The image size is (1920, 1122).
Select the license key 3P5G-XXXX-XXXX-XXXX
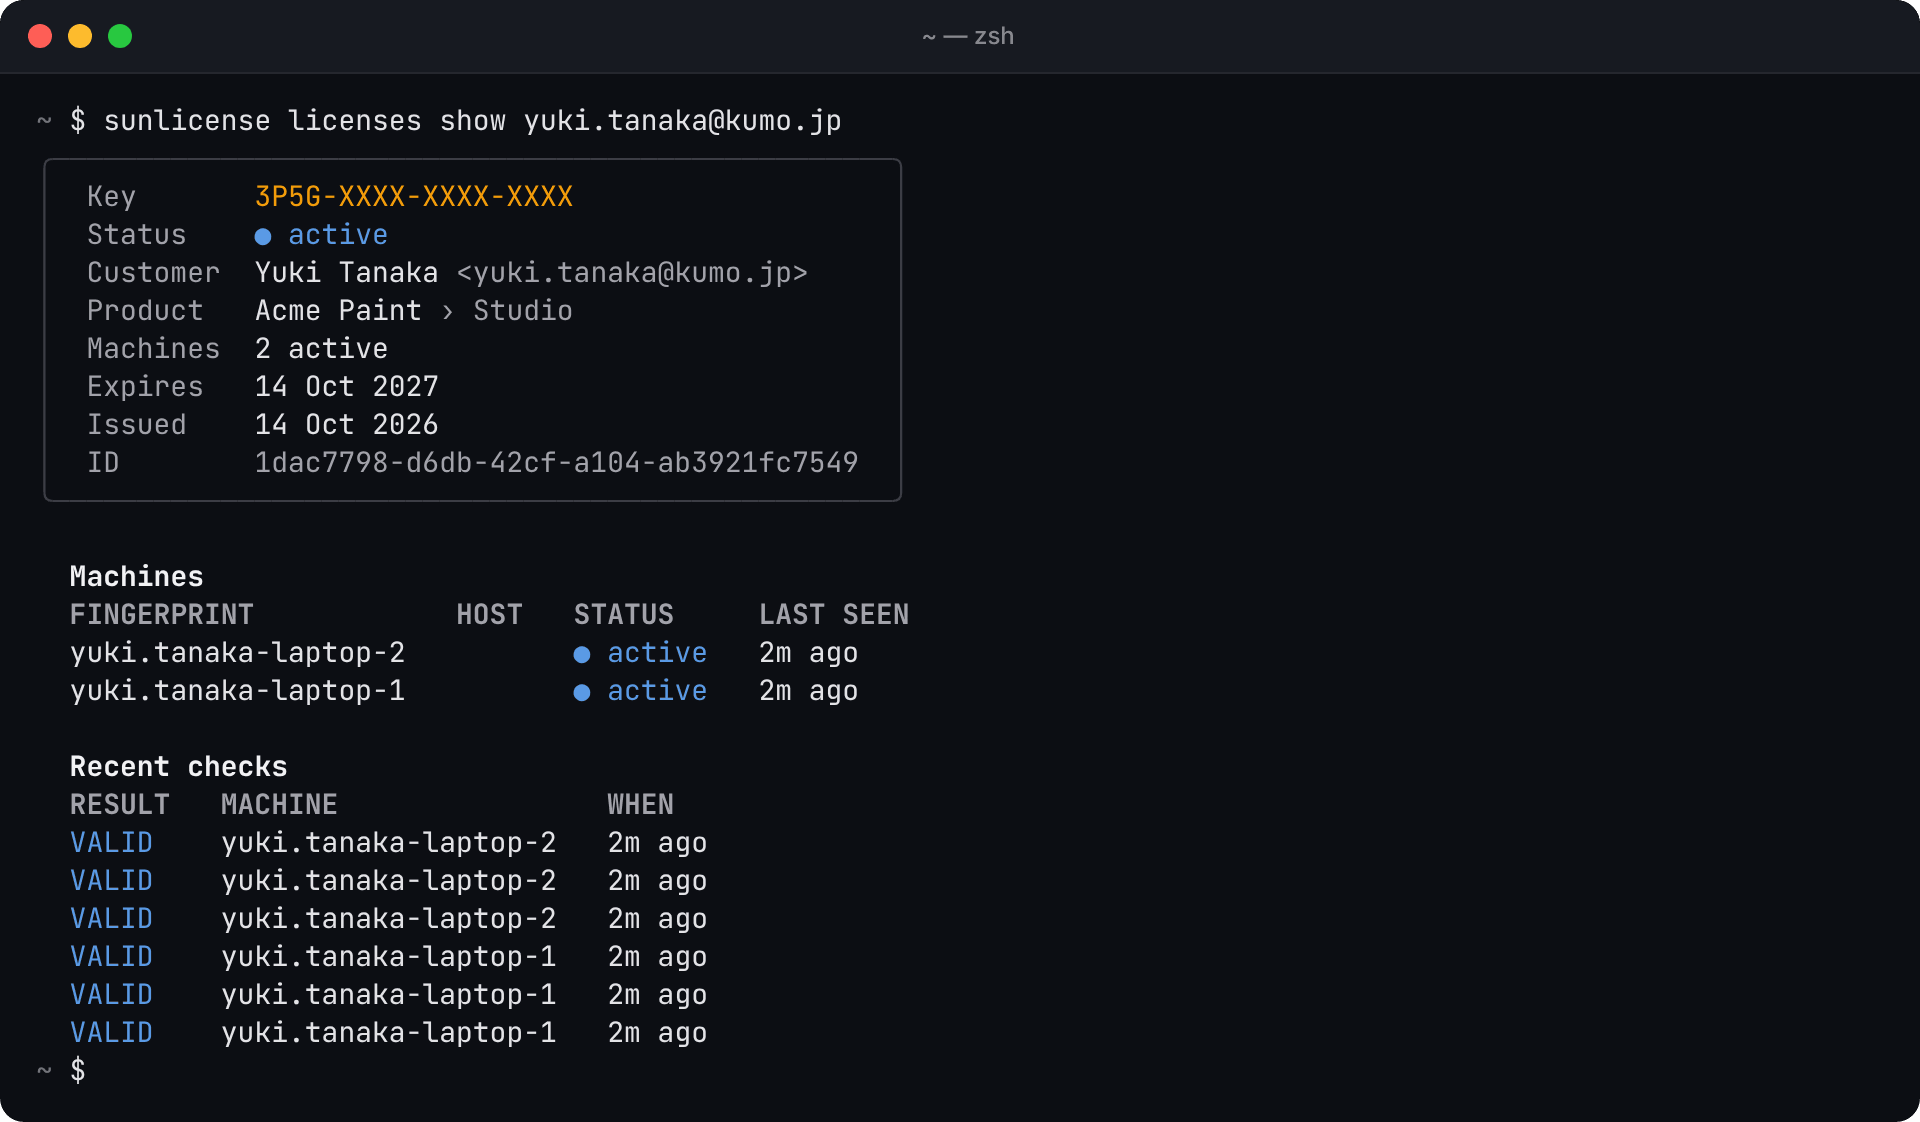click(414, 197)
